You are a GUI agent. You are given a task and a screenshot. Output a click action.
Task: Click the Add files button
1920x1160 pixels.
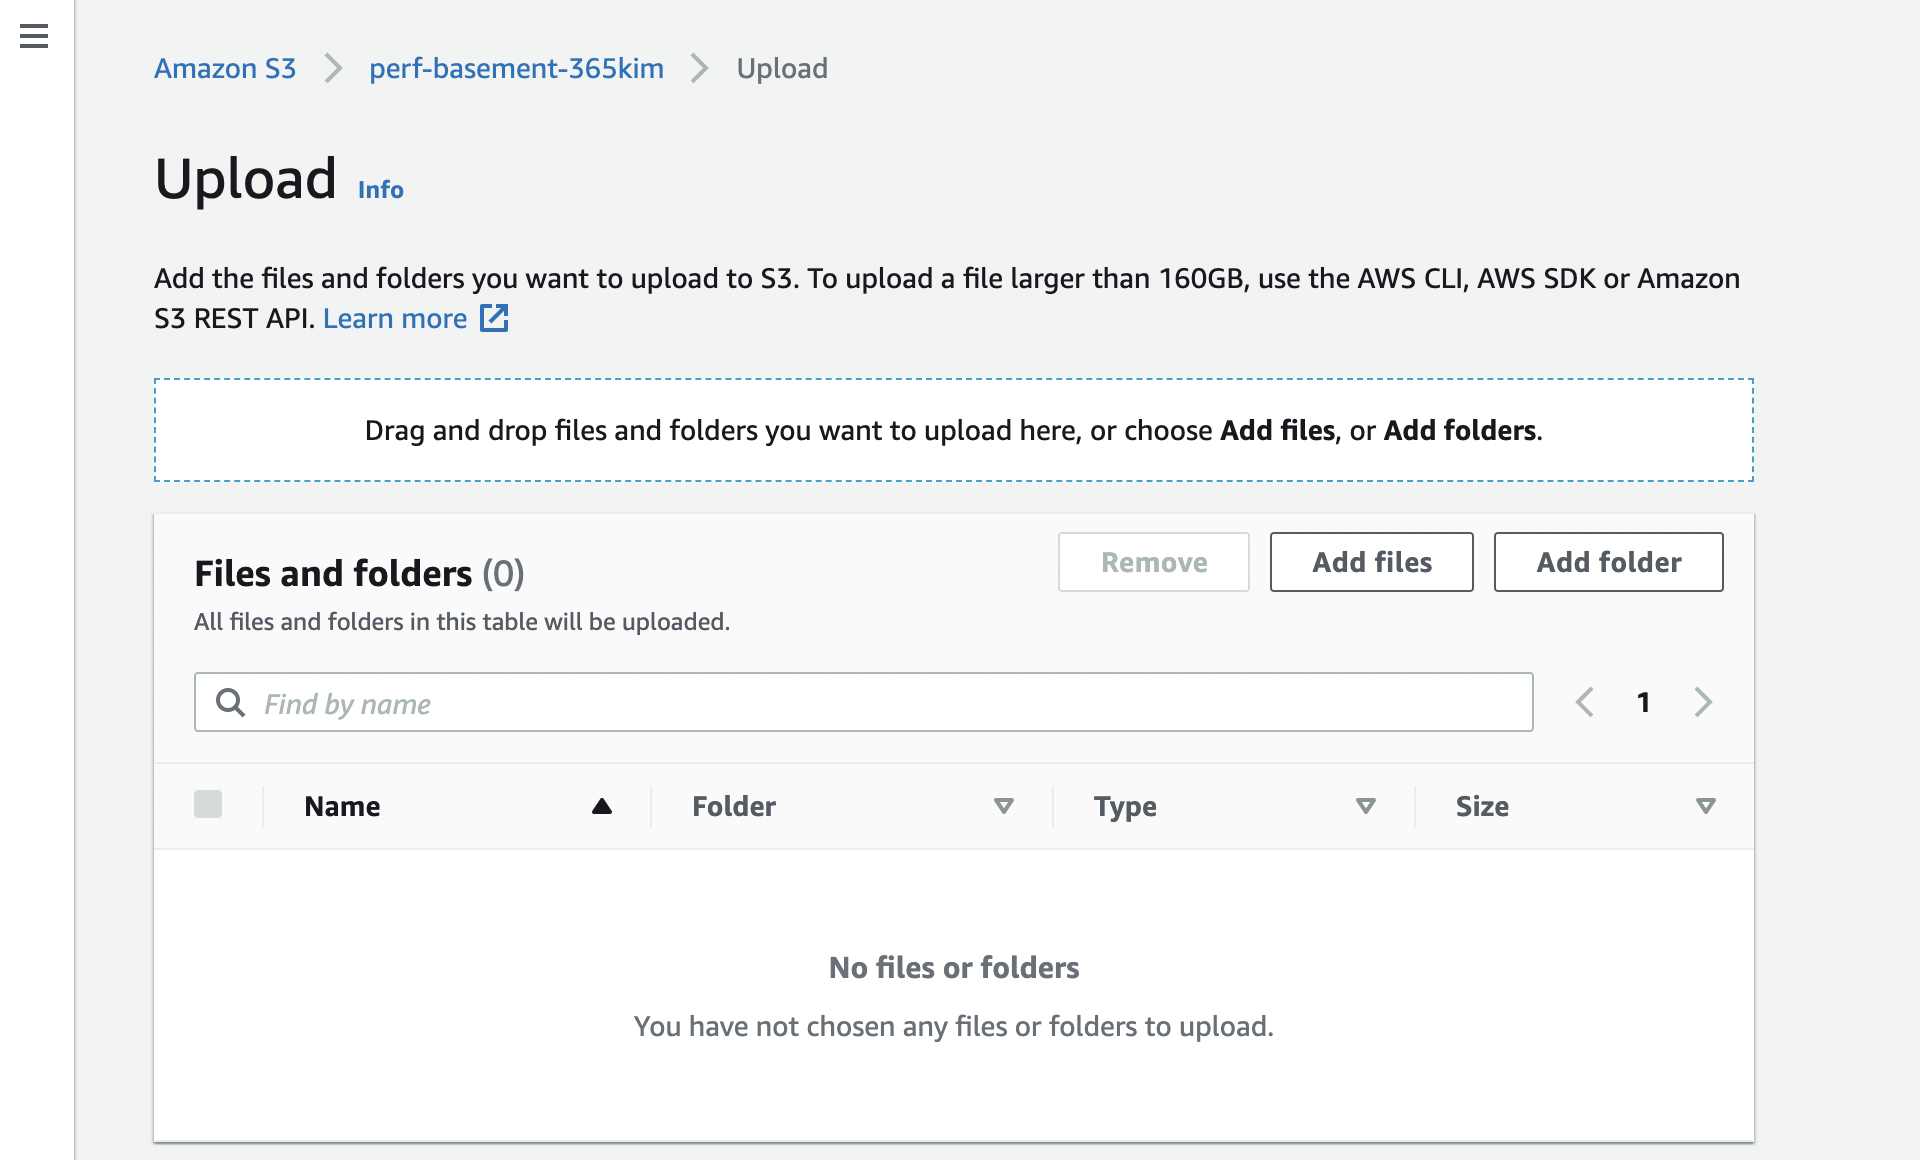click(x=1371, y=562)
